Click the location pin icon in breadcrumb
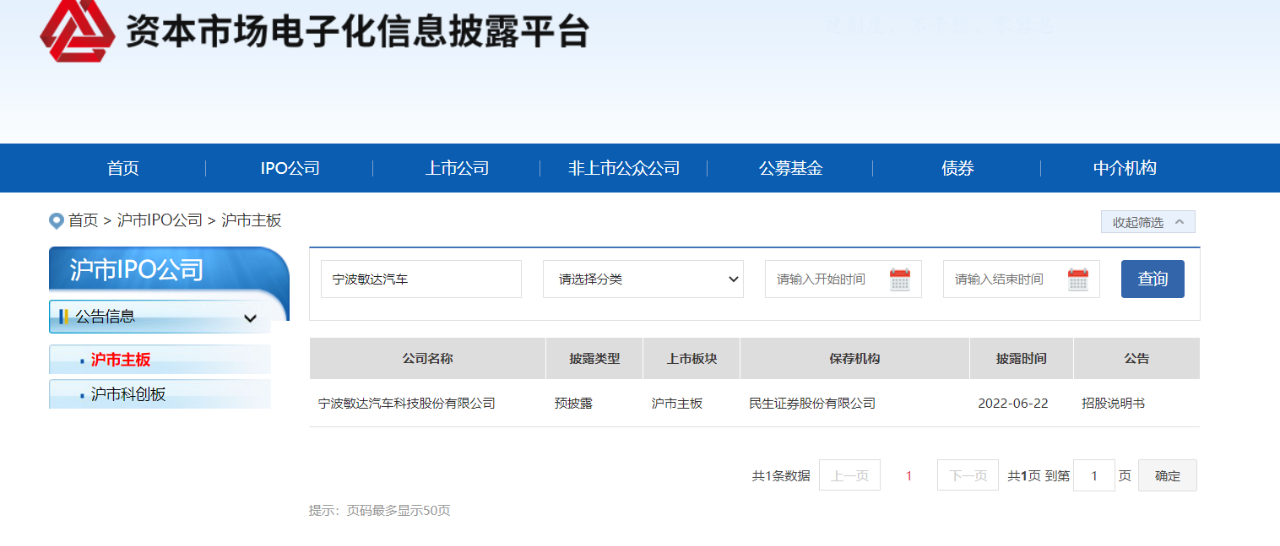Screen dimensions: 1280x546 click(x=56, y=221)
